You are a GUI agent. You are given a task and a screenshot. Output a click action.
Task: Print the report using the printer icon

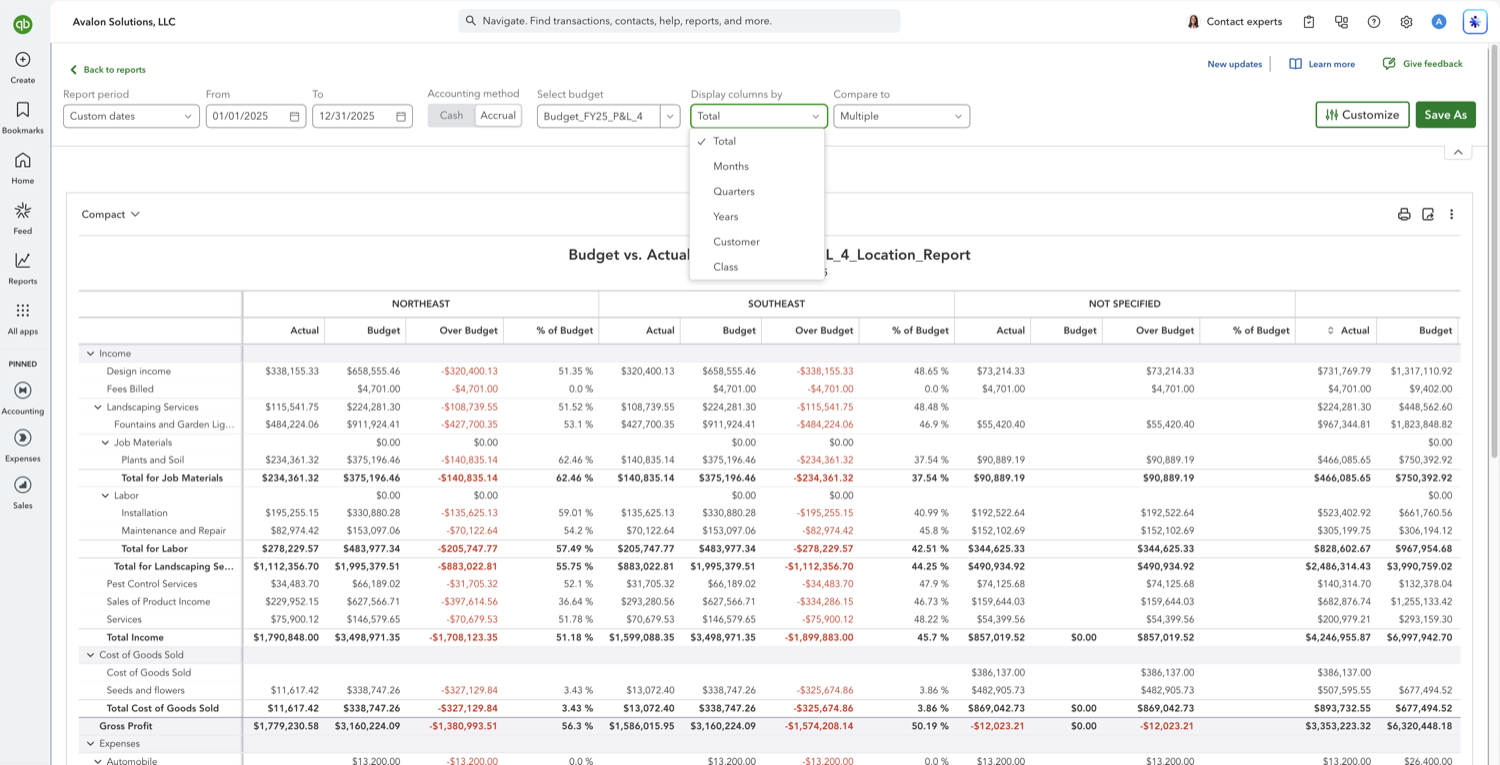click(x=1404, y=214)
